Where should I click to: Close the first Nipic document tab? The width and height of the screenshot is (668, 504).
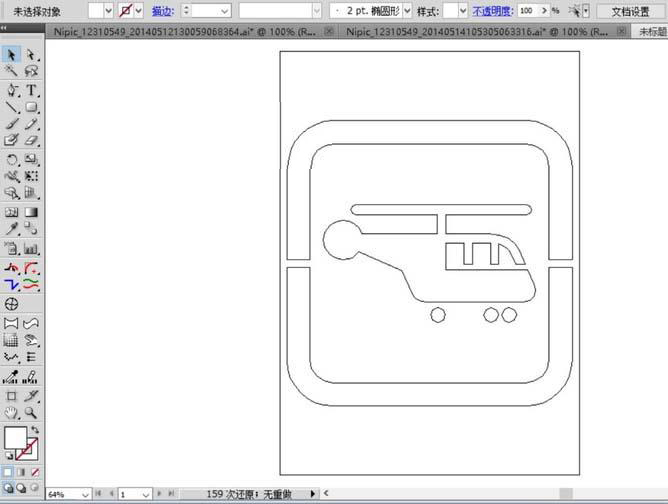pyautogui.click(x=329, y=31)
